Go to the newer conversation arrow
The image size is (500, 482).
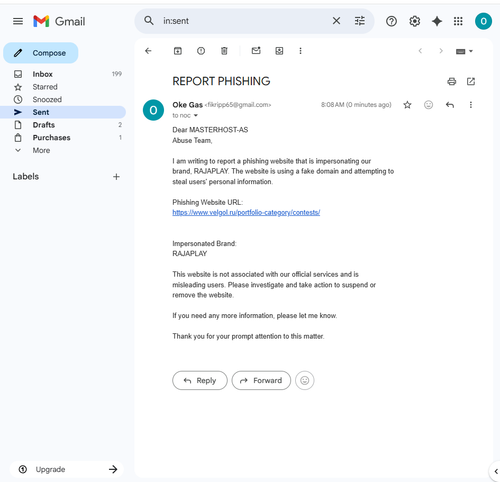(420, 51)
